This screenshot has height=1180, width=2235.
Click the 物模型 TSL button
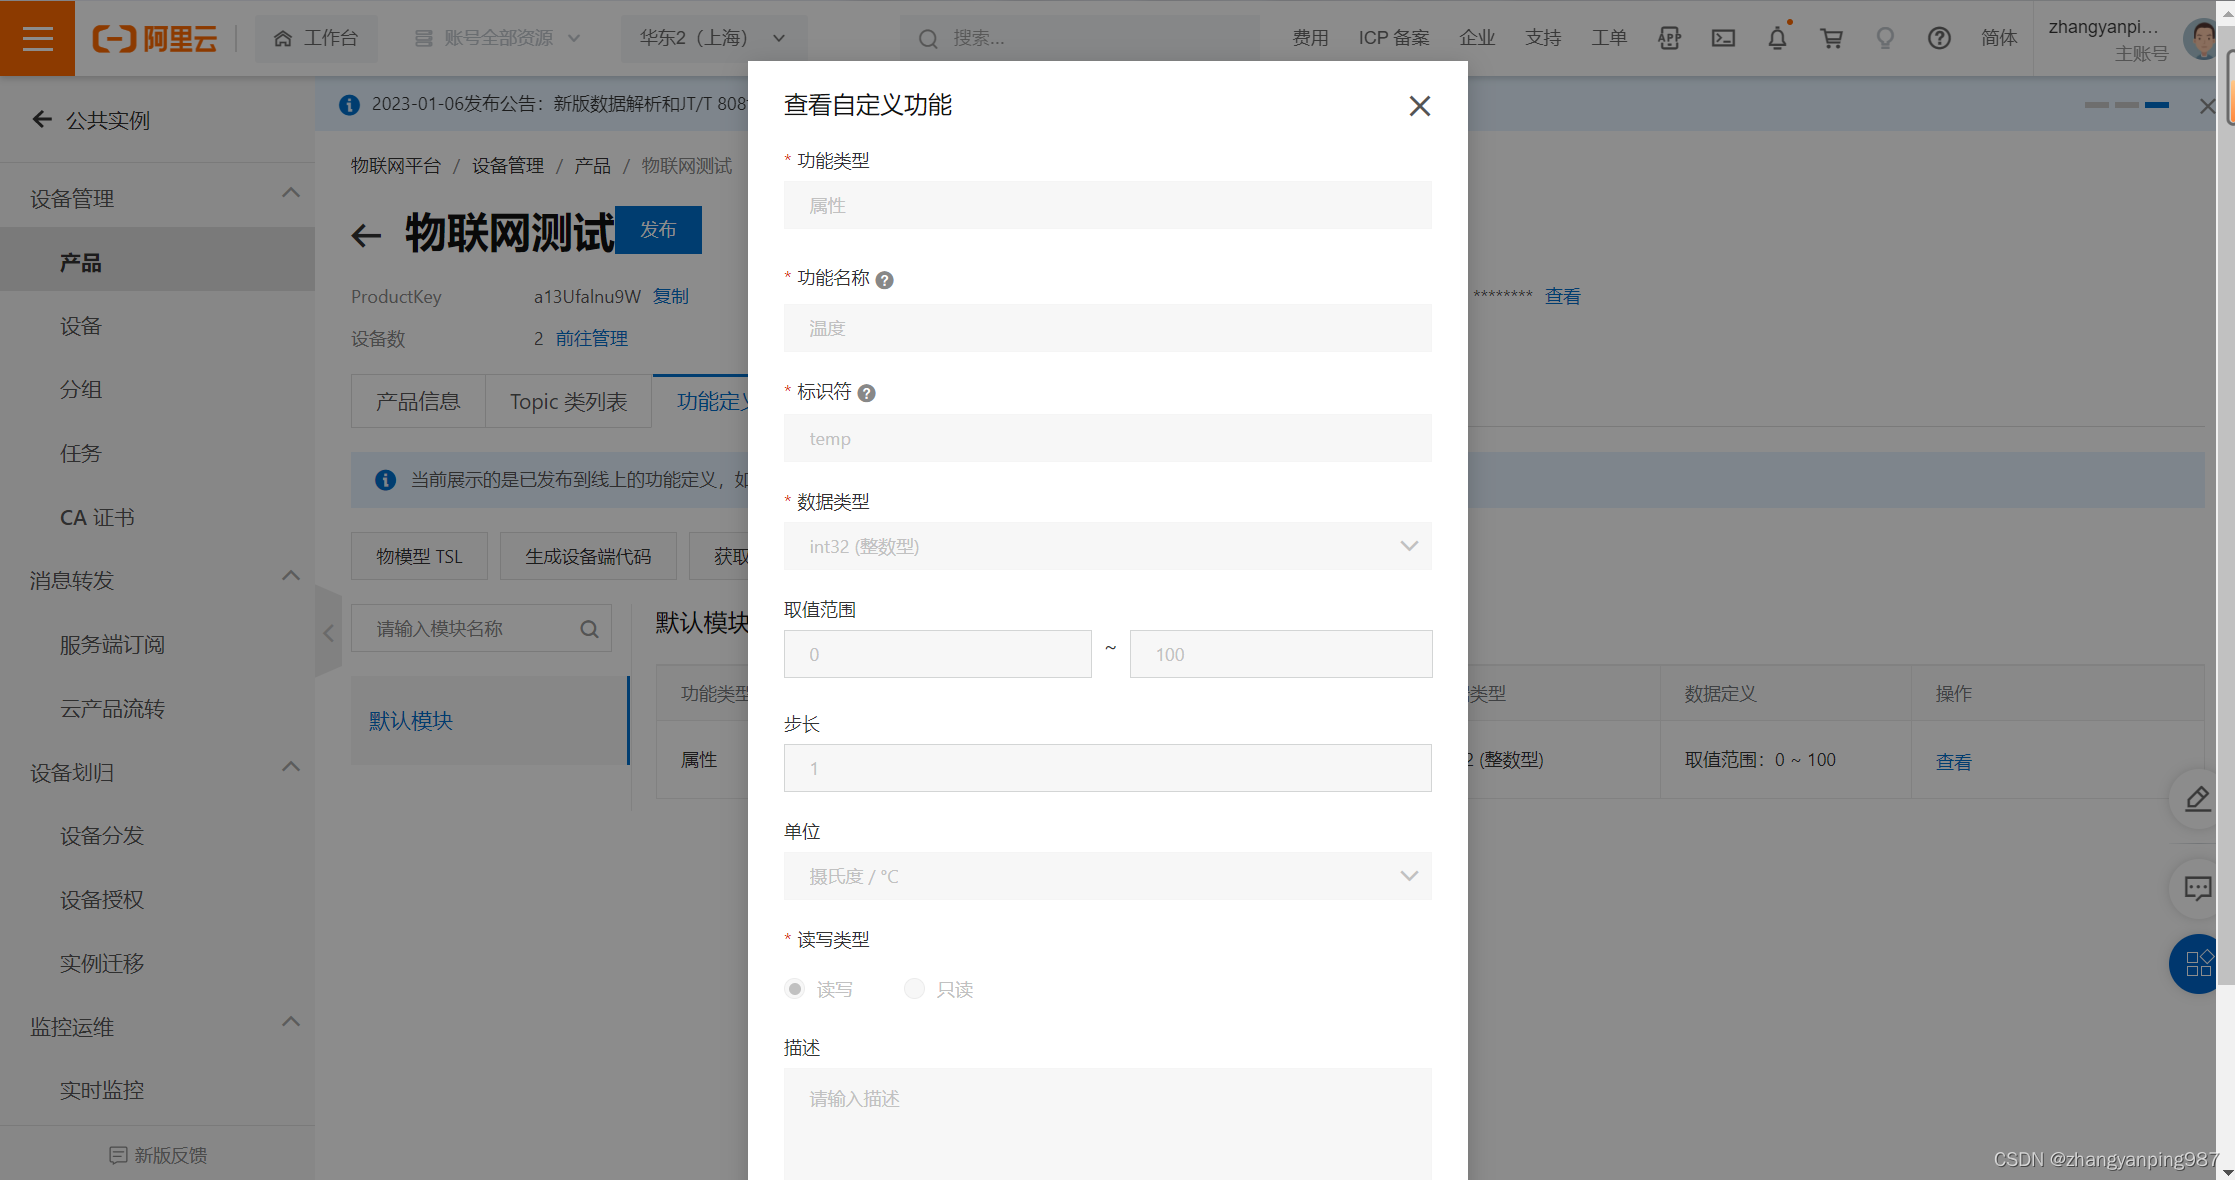(x=419, y=556)
